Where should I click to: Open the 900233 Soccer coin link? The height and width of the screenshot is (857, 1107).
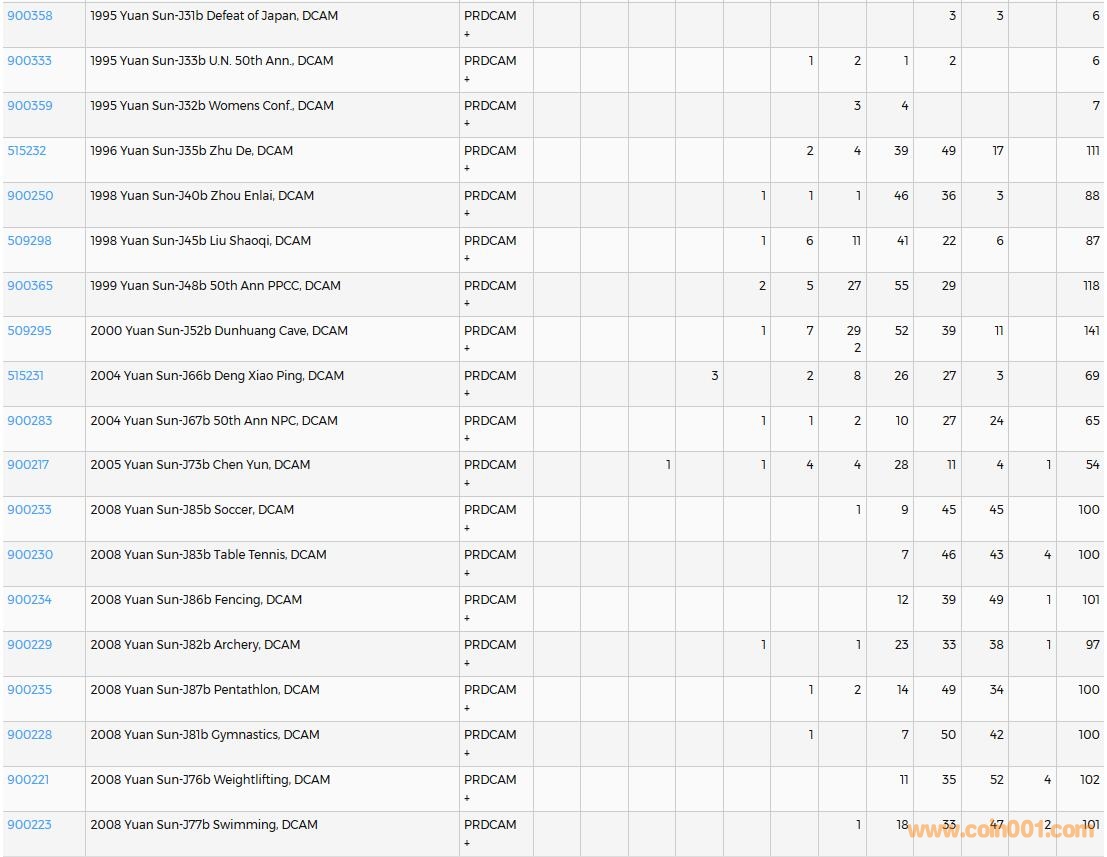(x=30, y=510)
